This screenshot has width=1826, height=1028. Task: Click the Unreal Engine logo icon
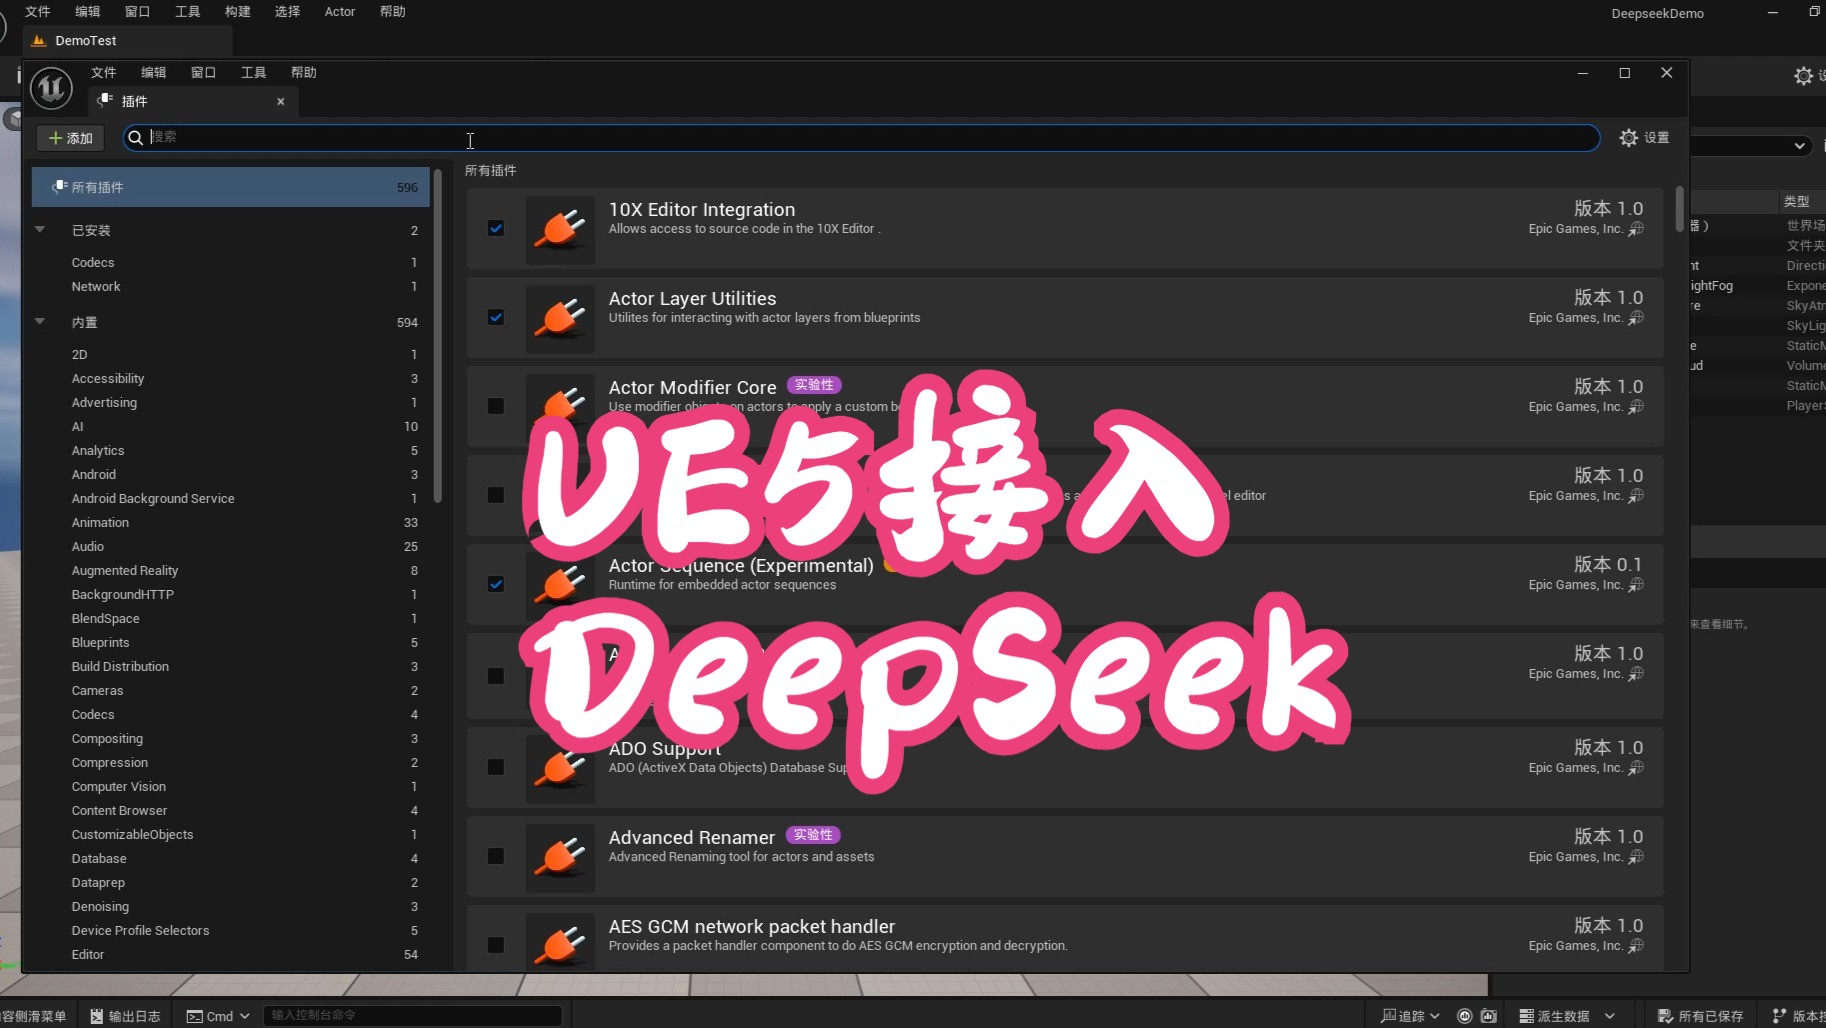49,88
